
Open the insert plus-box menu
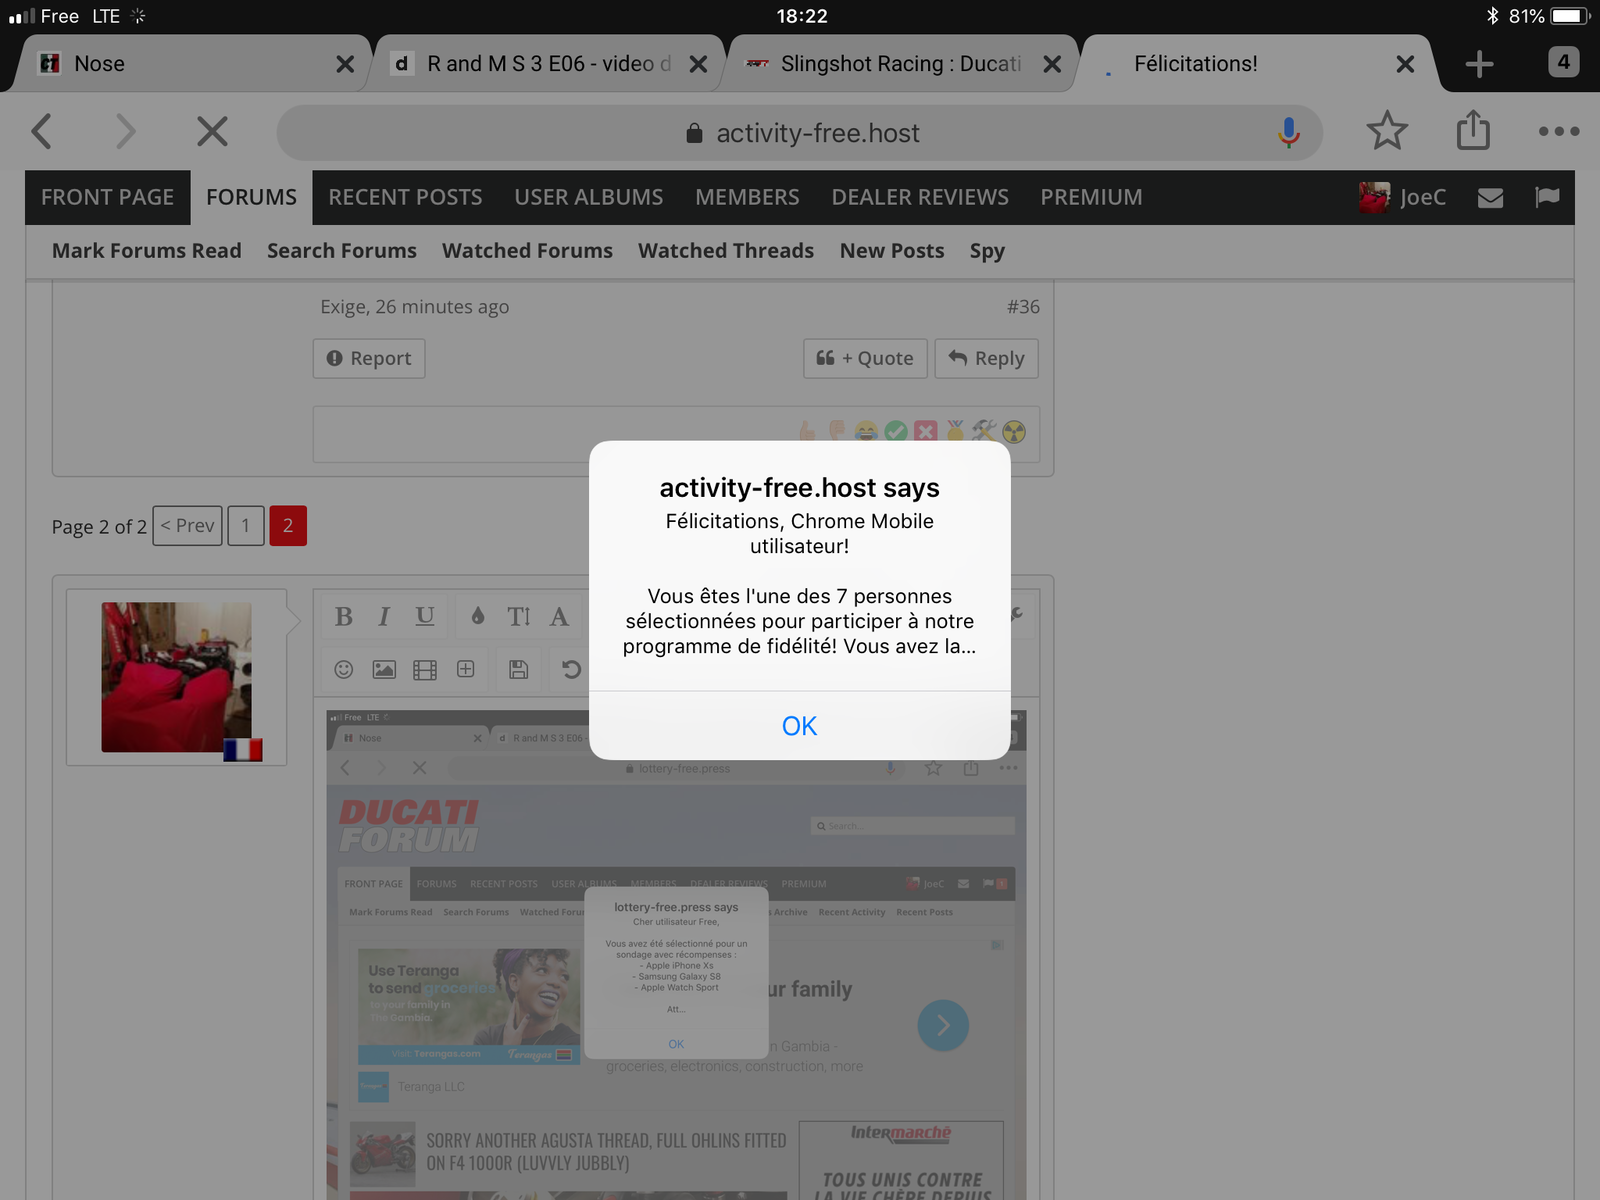tap(466, 669)
